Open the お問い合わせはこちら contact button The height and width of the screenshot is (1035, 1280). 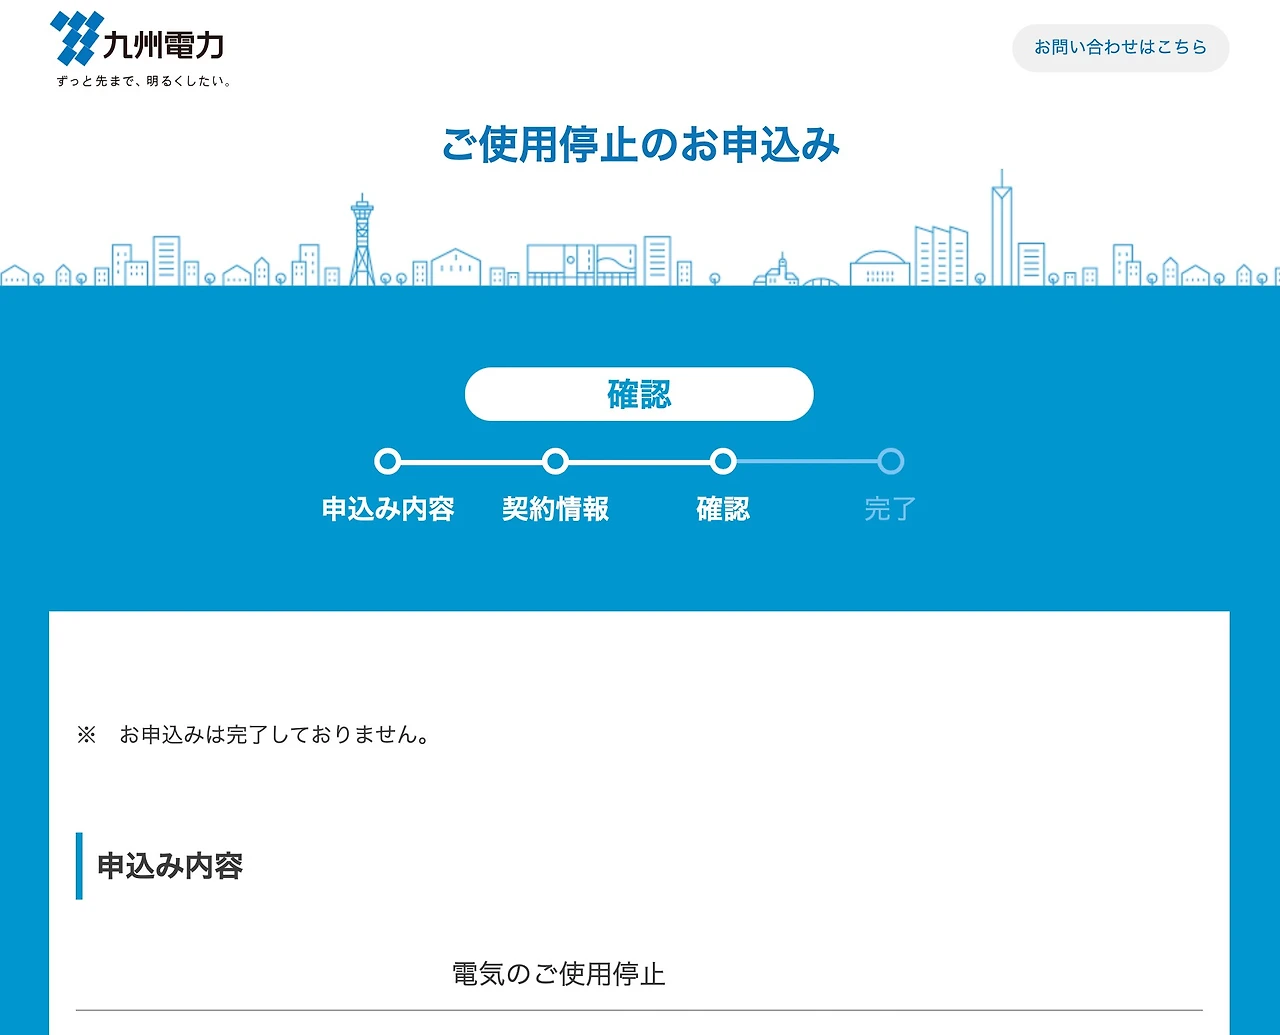1120,47
